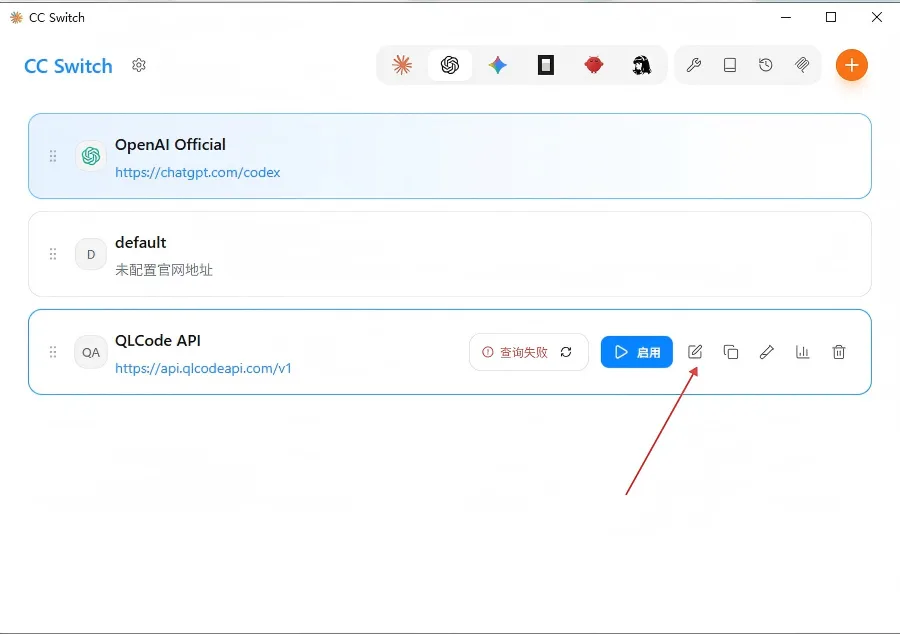900x634 pixels.
Task: Select the QLCode API provider title
Action: point(158,341)
